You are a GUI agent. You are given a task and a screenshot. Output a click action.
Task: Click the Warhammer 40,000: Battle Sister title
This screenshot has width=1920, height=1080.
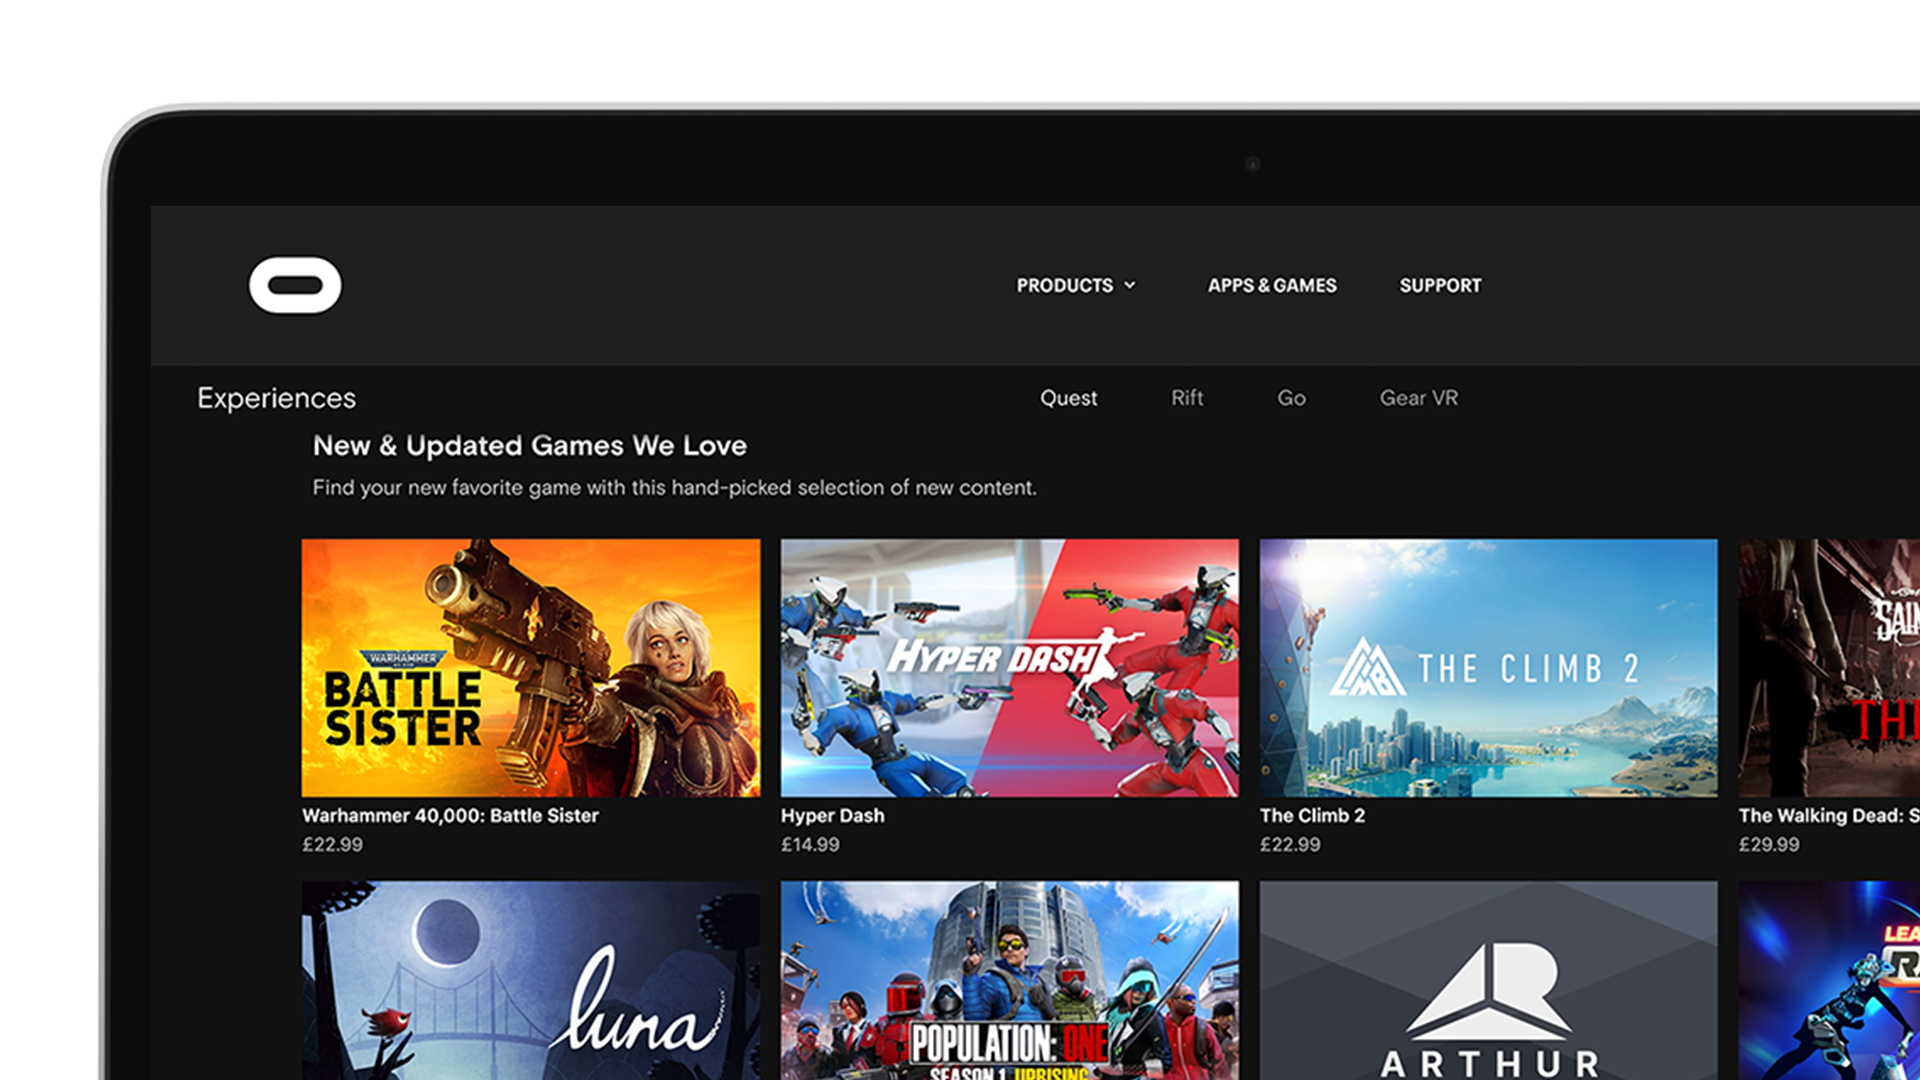pos(450,816)
